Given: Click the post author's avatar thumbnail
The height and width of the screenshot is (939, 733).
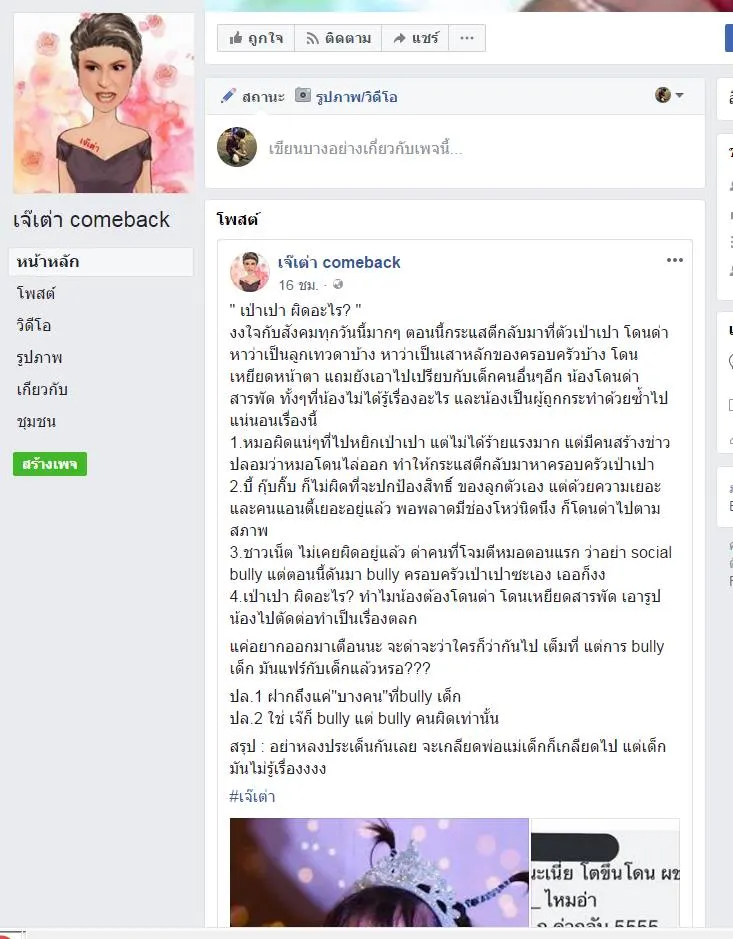Looking at the screenshot, I should (250, 272).
